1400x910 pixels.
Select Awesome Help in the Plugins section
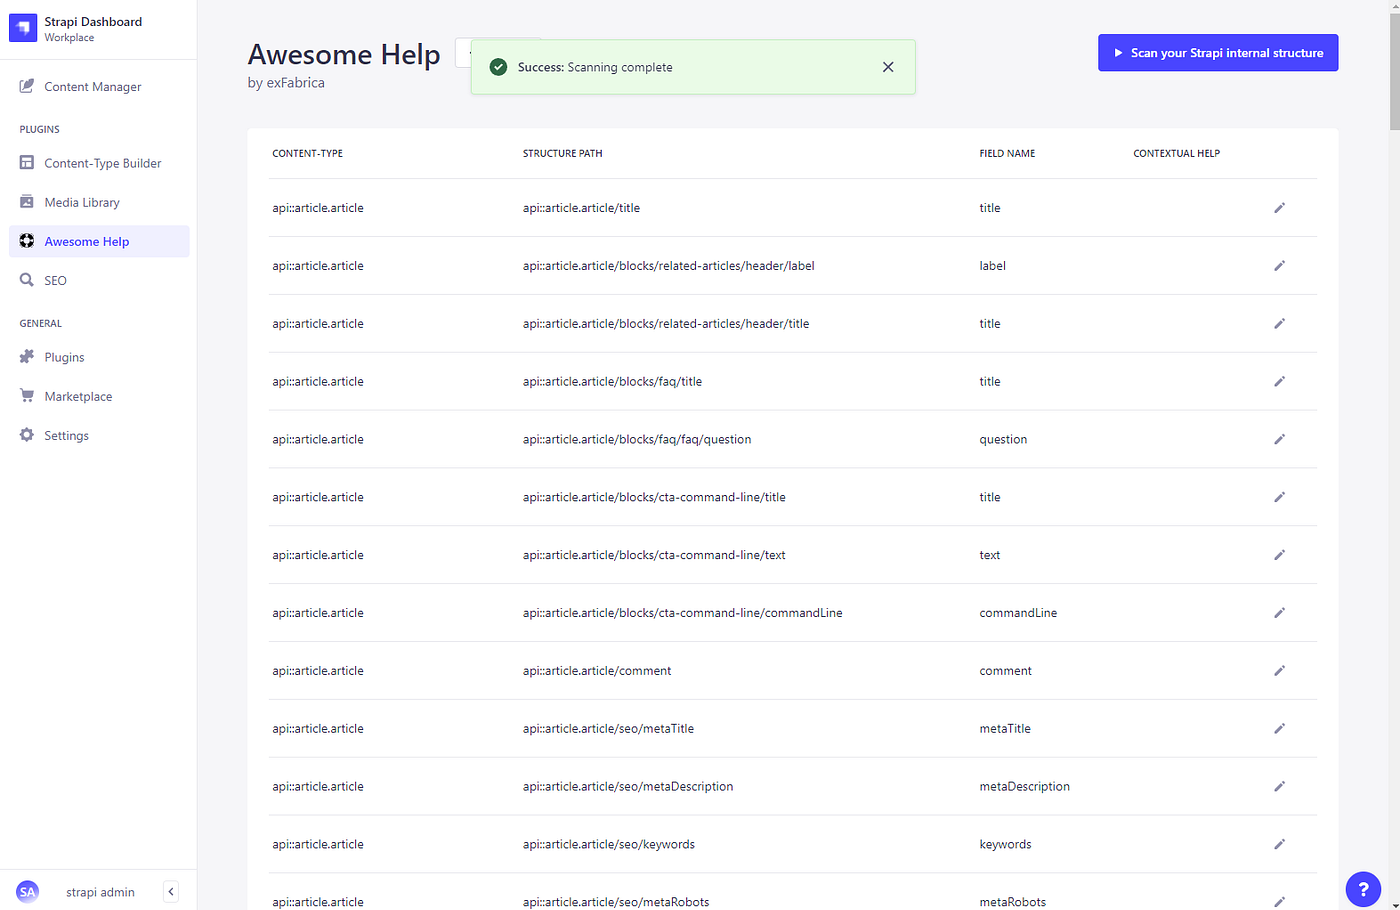(x=87, y=241)
